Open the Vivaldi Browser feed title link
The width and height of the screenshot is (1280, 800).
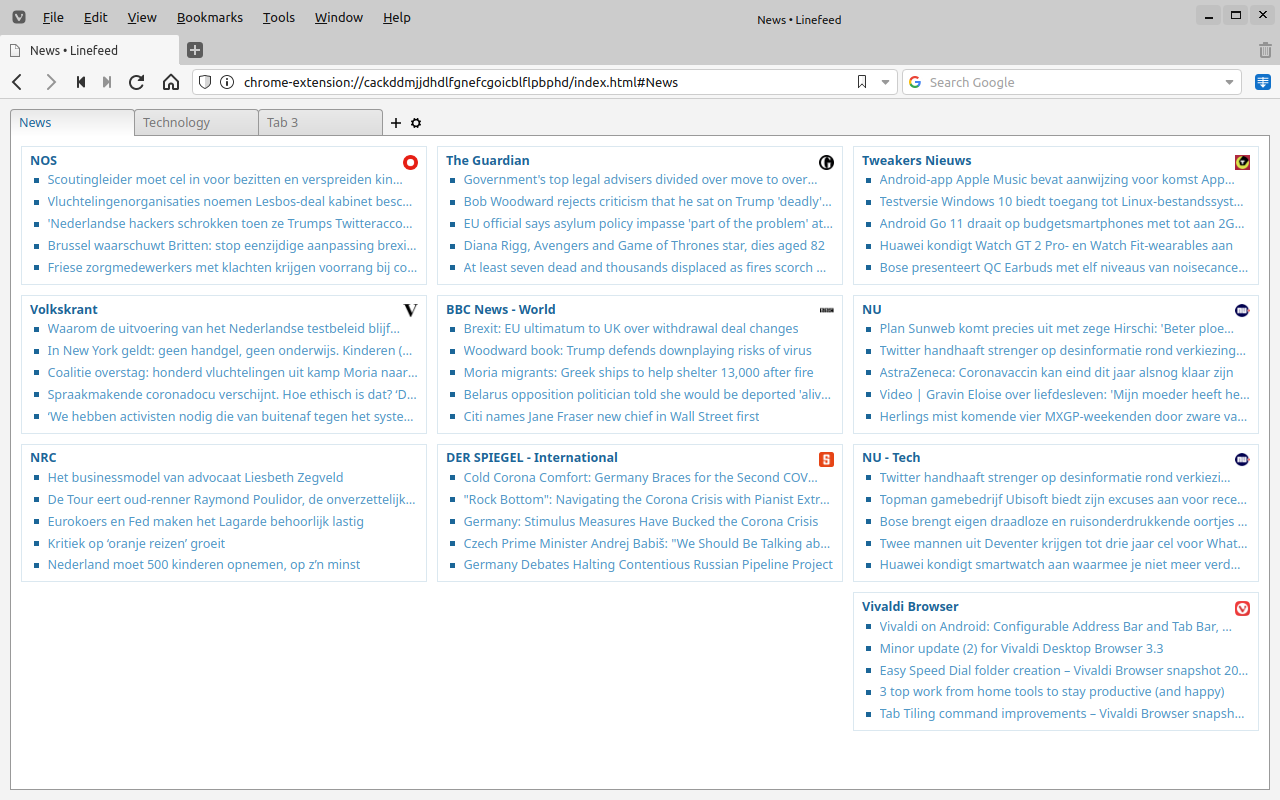(x=910, y=606)
